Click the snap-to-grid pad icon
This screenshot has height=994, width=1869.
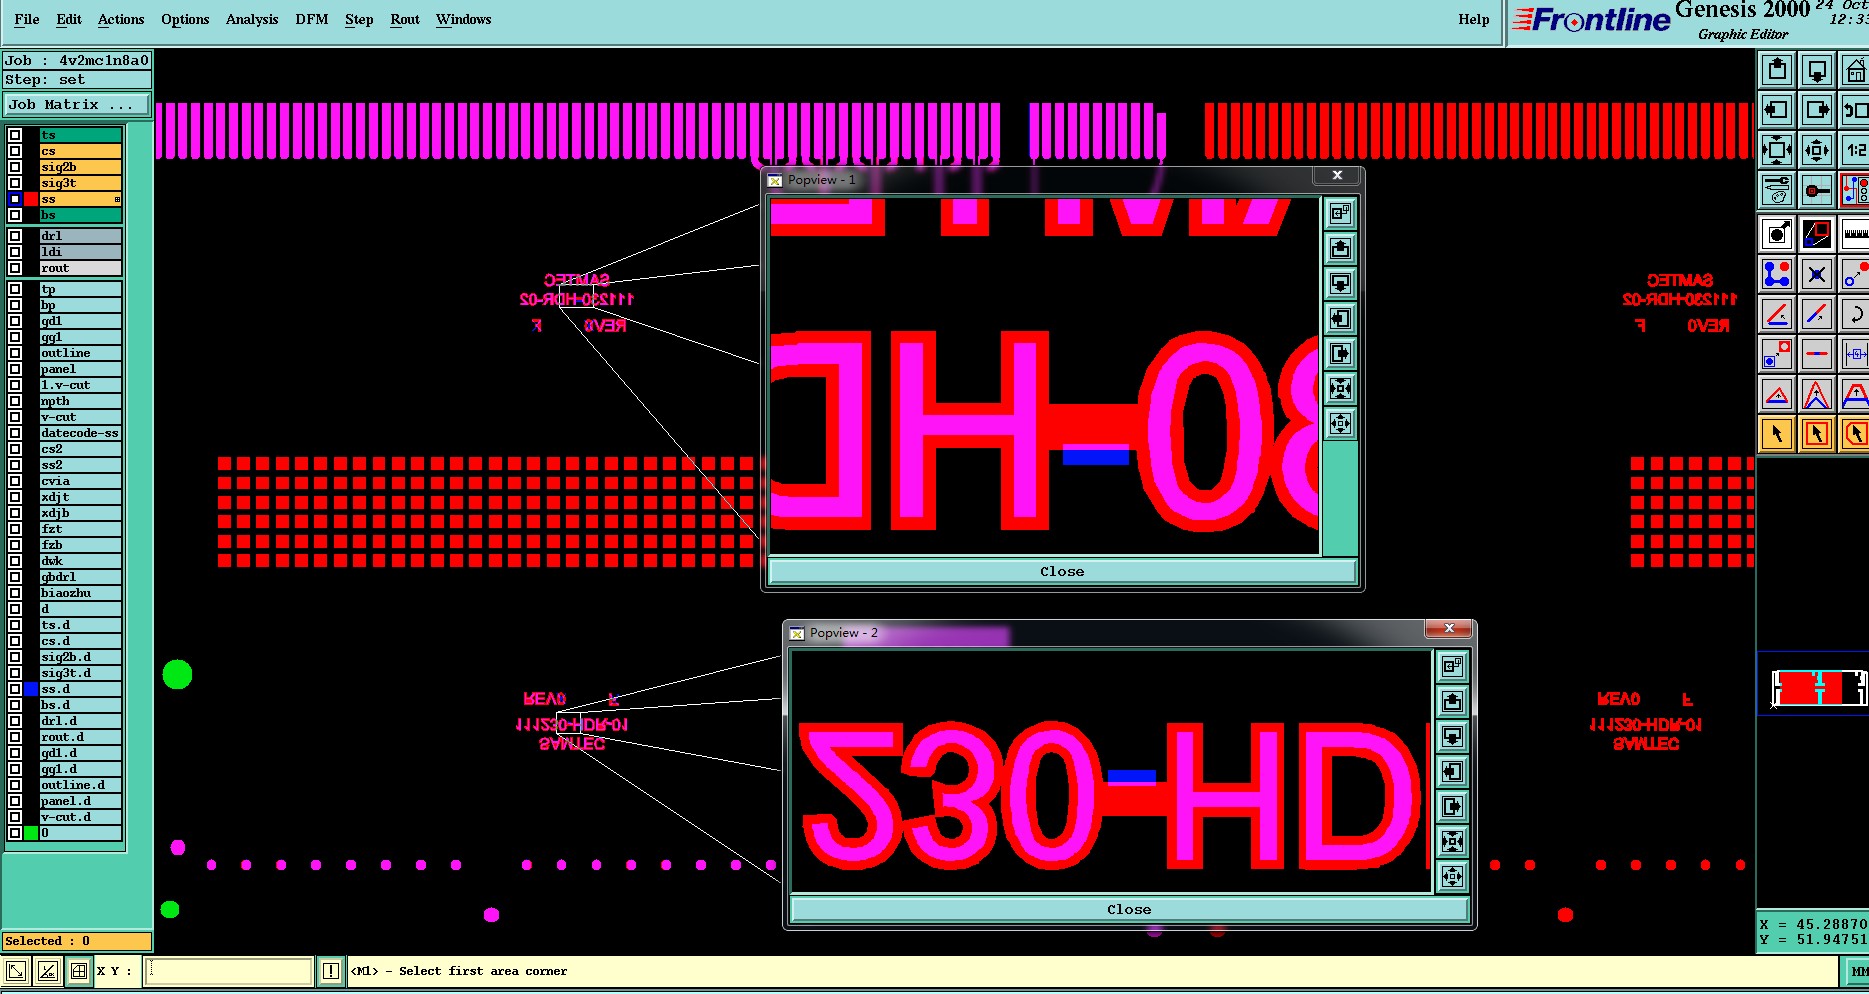point(1817,190)
